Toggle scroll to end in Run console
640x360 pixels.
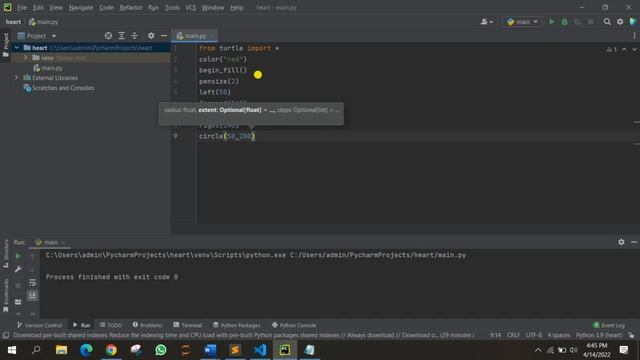pyautogui.click(x=33, y=295)
